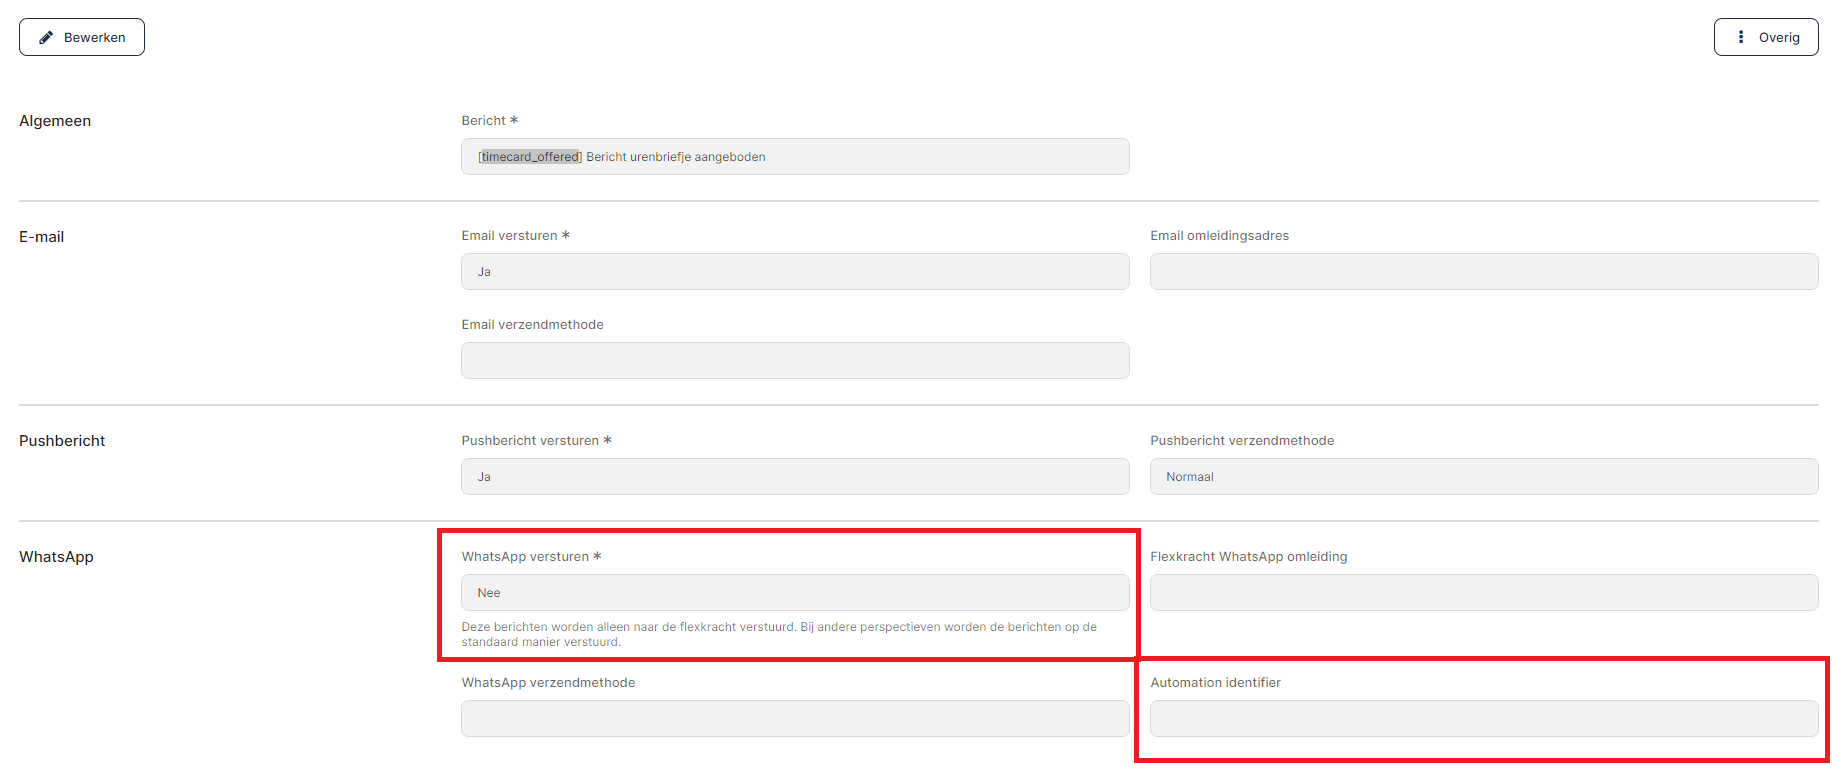Click the Pushbericht section heading
Image resolution: width=1832 pixels, height=778 pixels.
tap(62, 441)
